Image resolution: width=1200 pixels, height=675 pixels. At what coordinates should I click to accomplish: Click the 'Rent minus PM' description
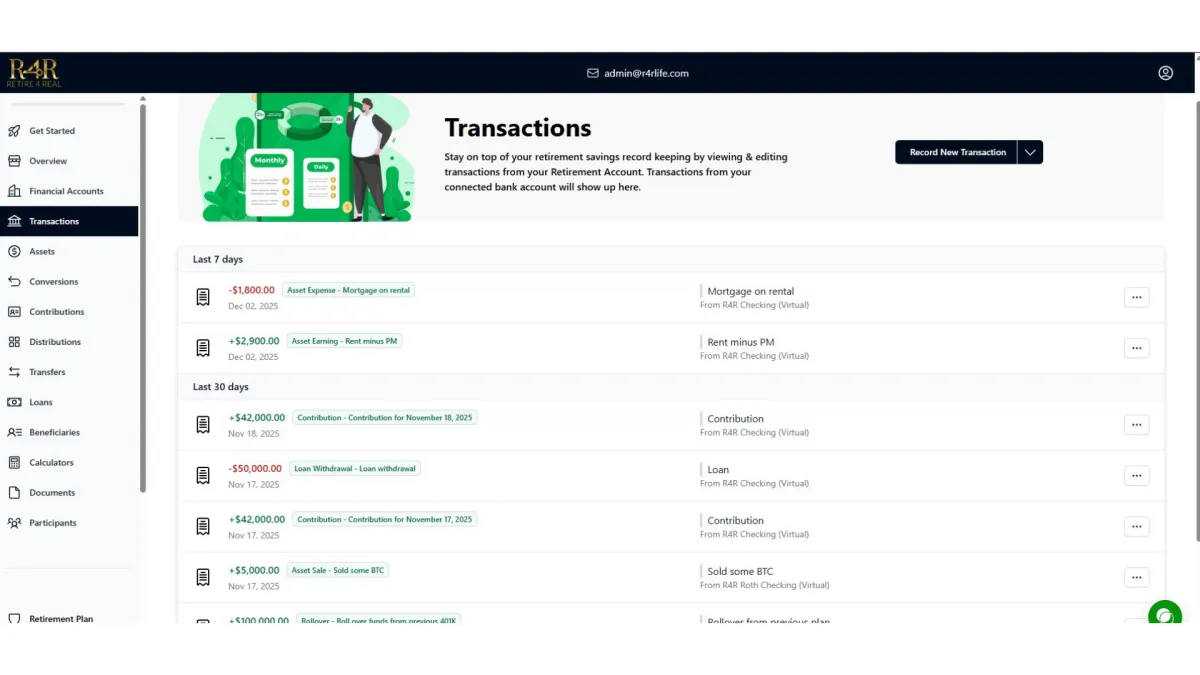click(x=741, y=343)
